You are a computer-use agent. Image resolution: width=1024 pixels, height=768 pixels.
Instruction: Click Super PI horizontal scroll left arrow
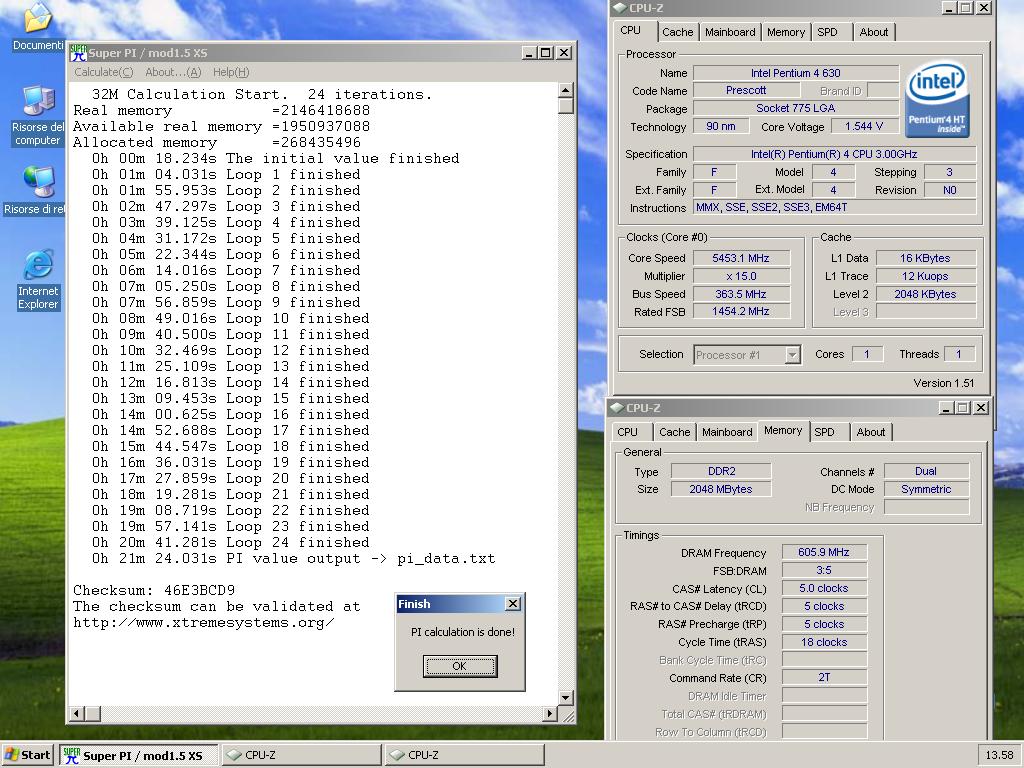coord(76,714)
